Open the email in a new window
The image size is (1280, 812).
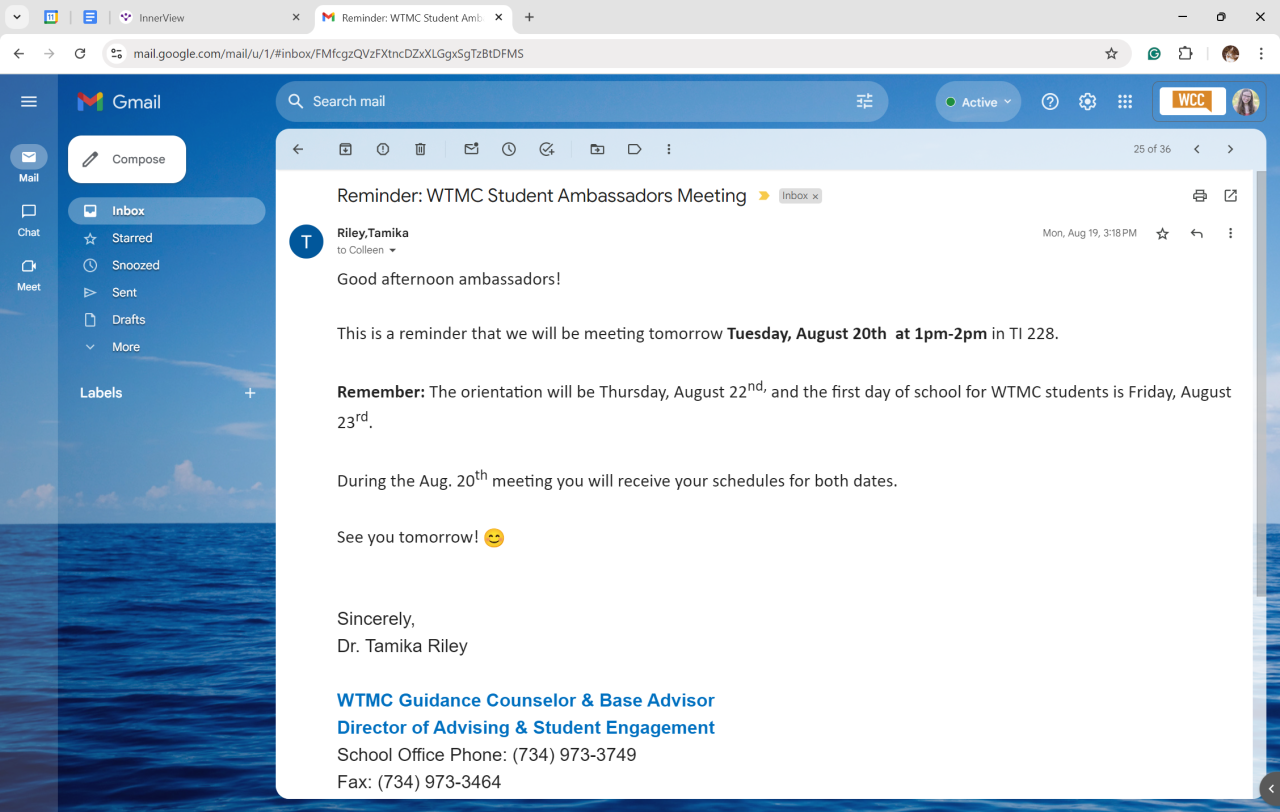(x=1230, y=196)
